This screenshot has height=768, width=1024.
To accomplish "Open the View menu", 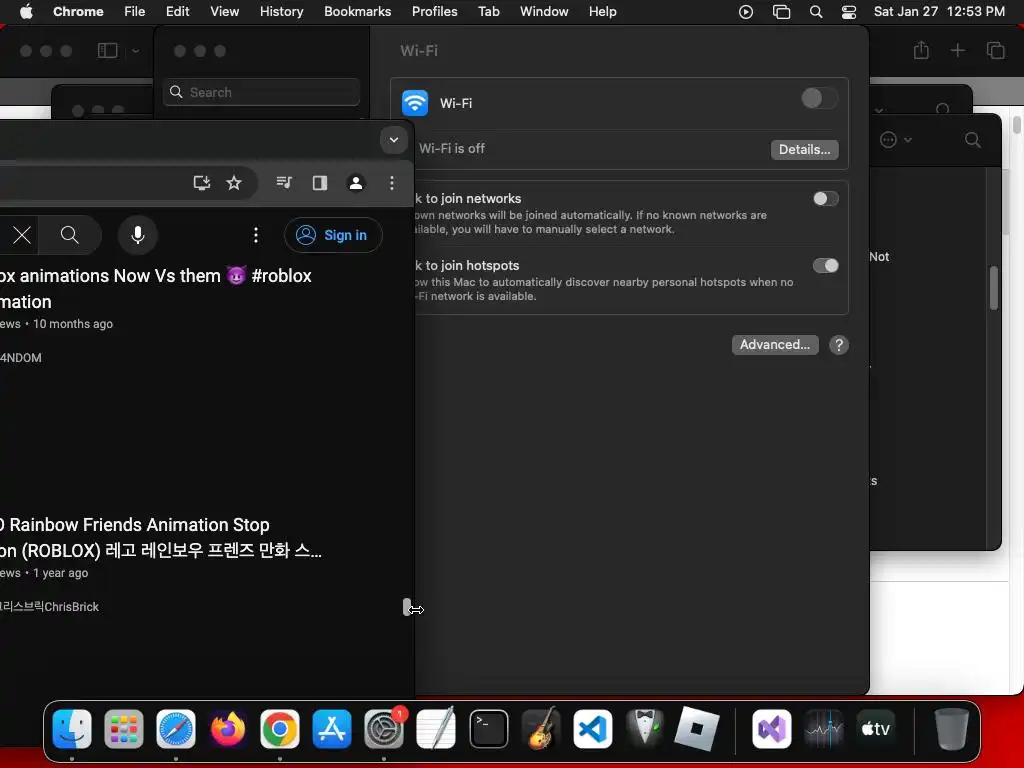I will tap(225, 11).
